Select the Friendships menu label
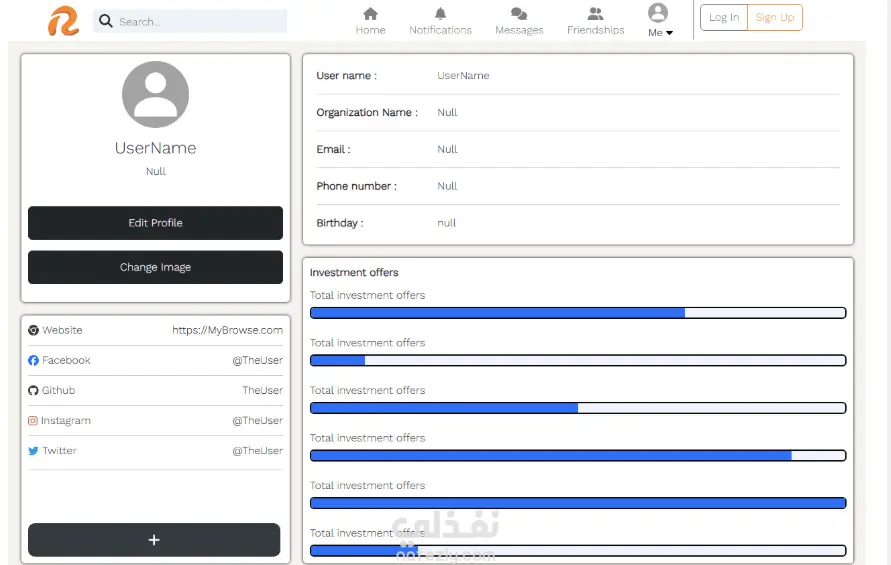 point(595,30)
